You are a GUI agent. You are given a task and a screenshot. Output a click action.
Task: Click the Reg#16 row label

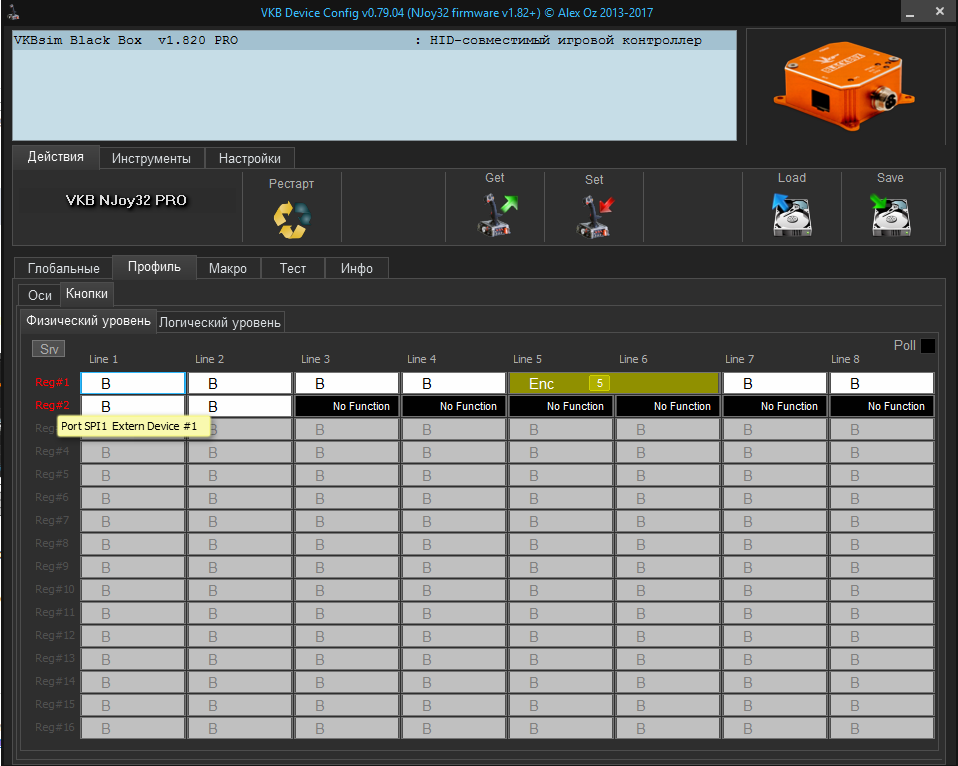pyautogui.click(x=54, y=727)
